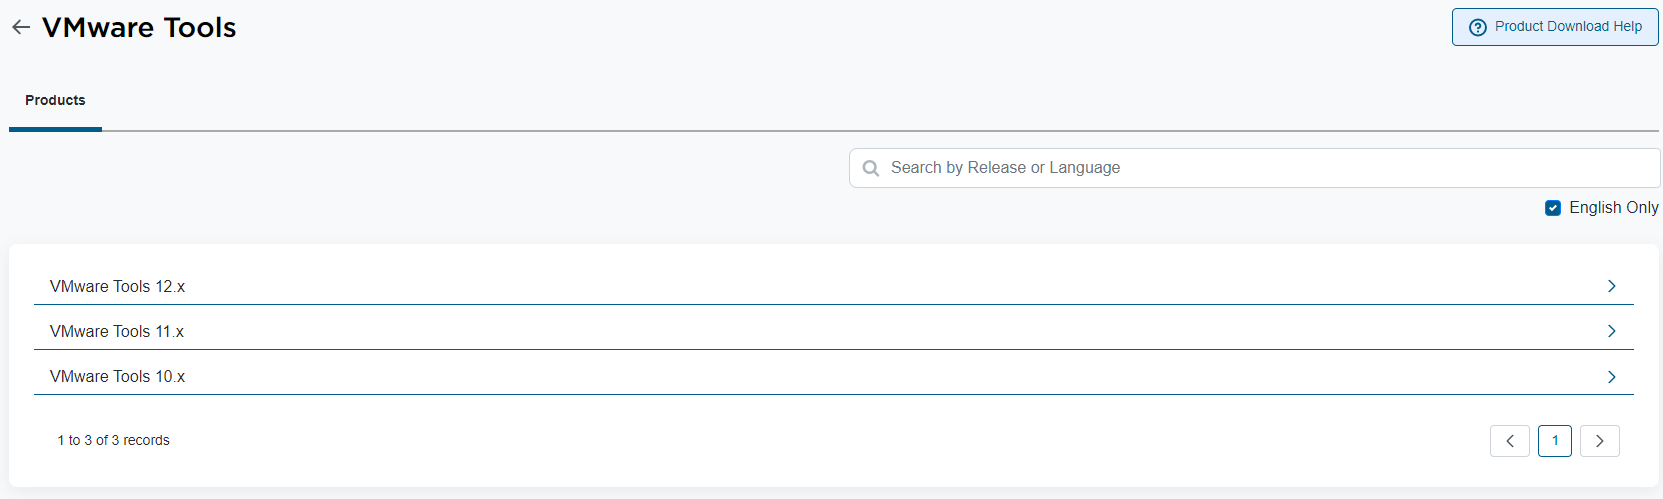Go to the next page of records

[x=1599, y=441]
